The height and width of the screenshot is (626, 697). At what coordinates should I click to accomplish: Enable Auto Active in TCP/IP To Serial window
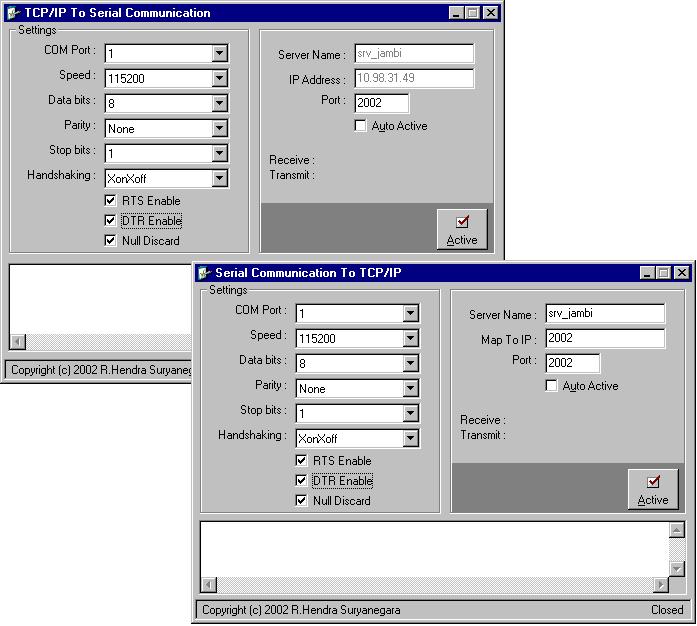click(x=361, y=126)
